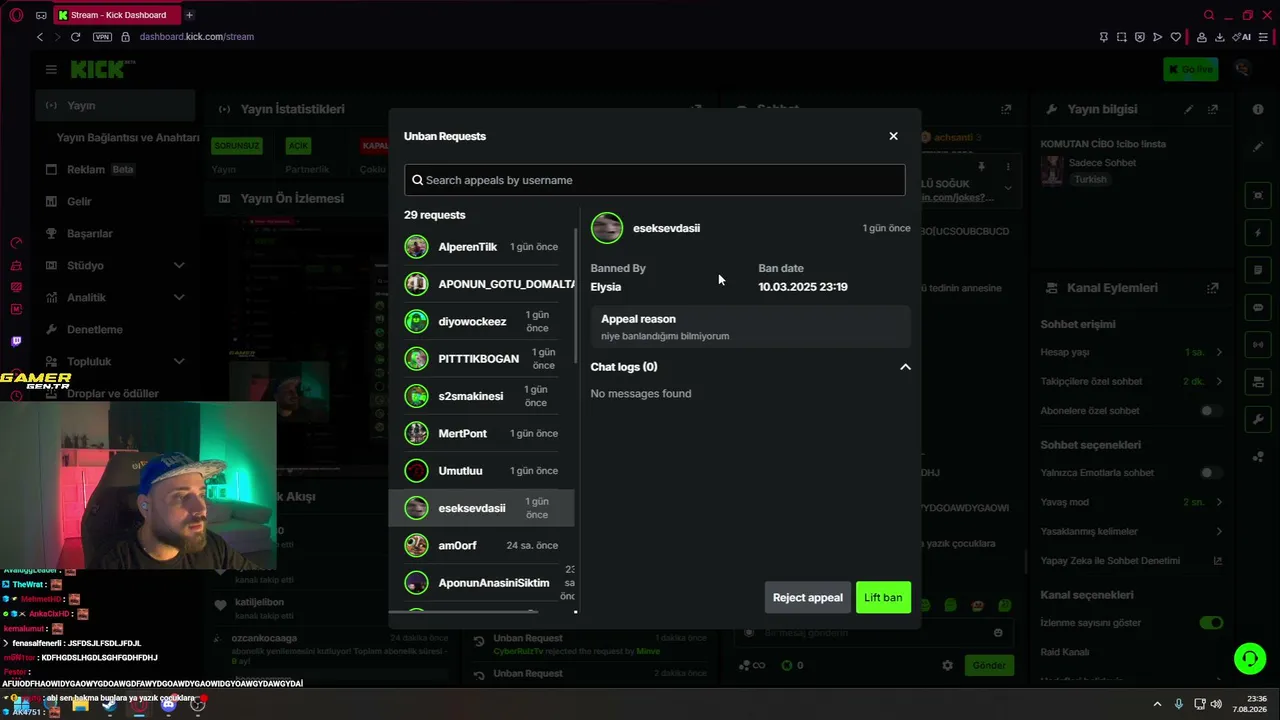Go to the Gelir page
Viewport: 1280px width, 720px height.
pos(115,201)
